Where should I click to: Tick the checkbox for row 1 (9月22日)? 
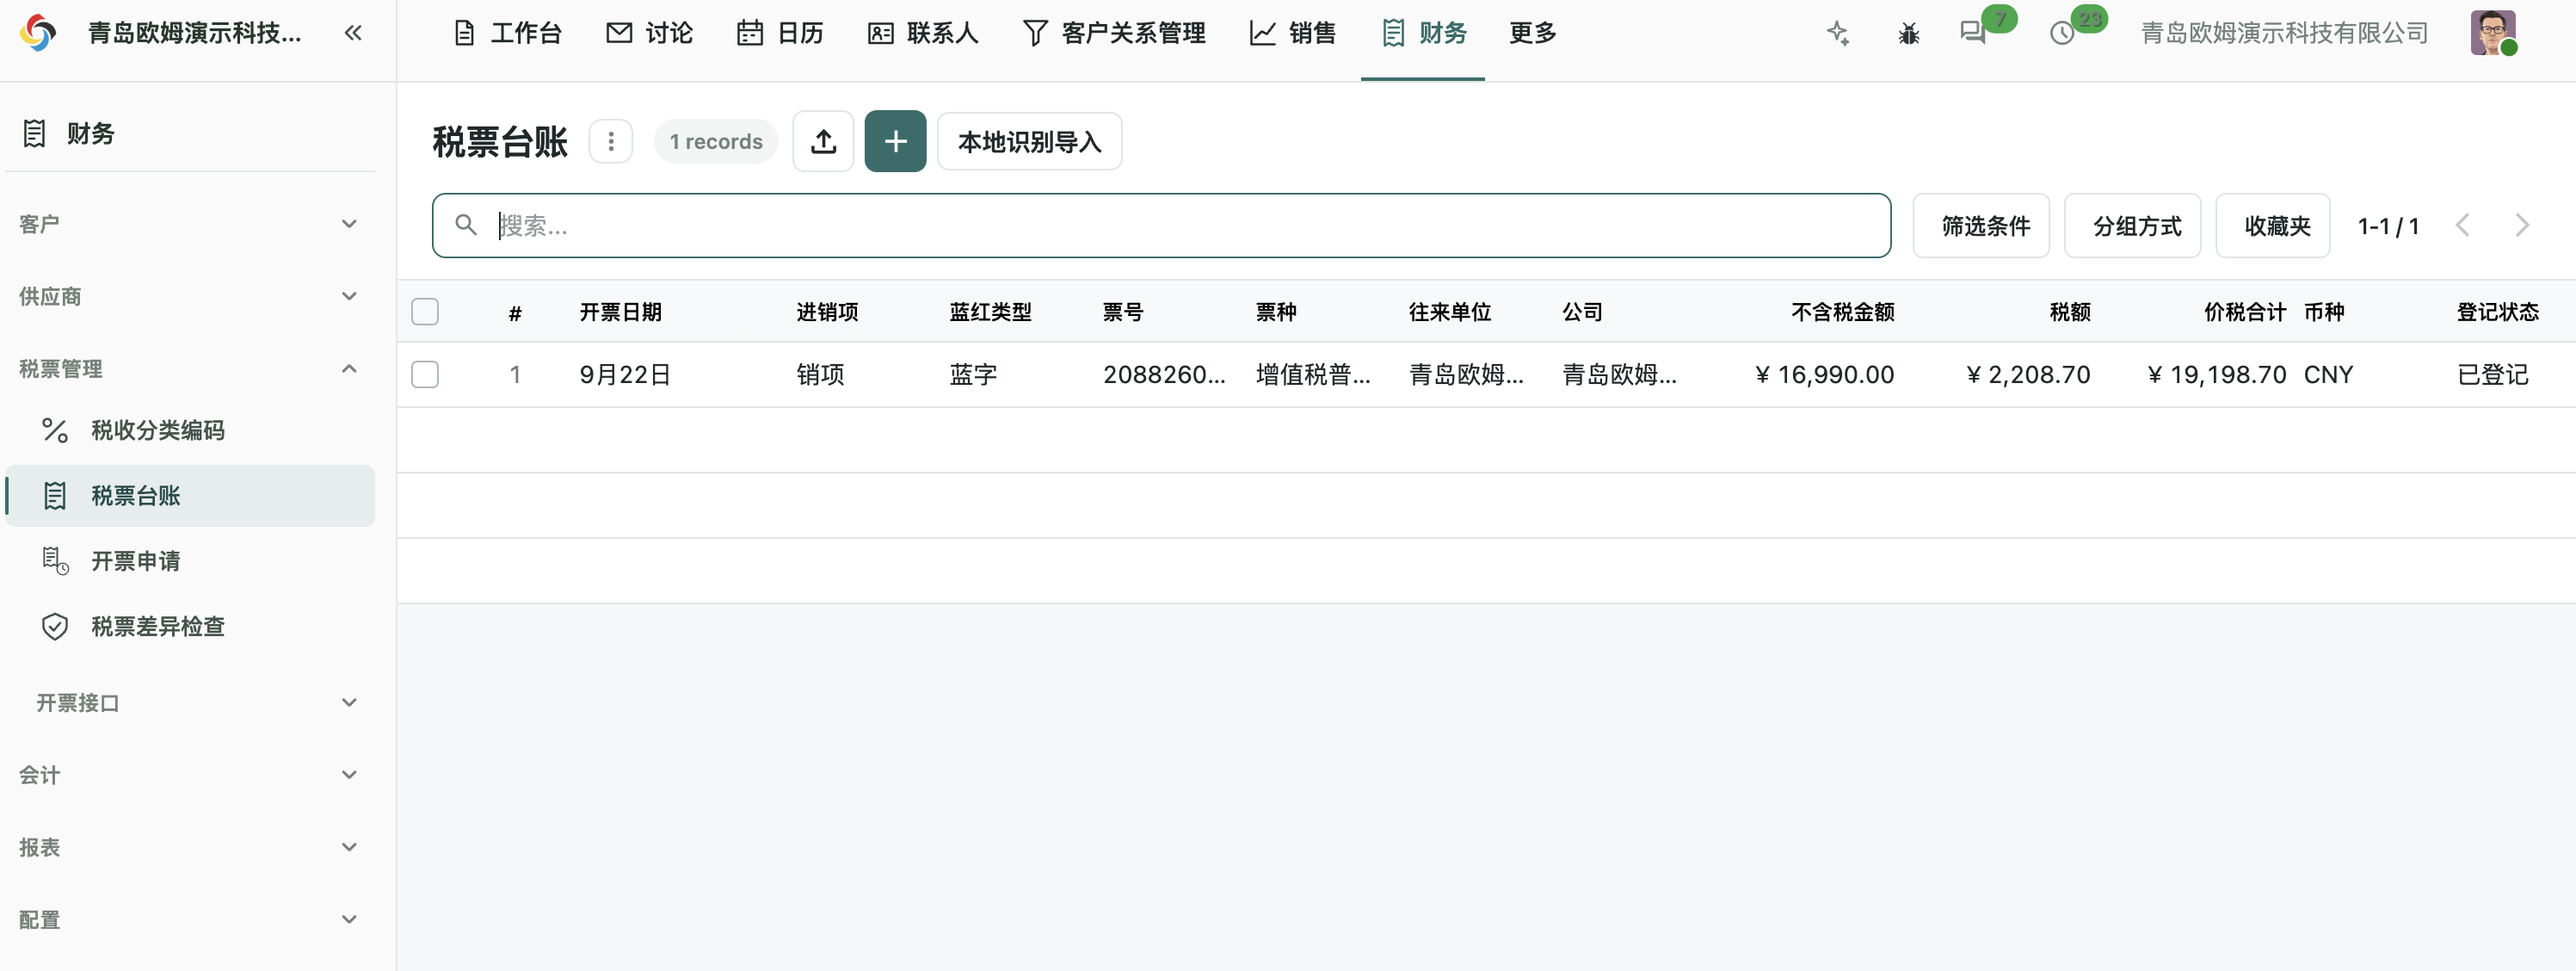425,374
